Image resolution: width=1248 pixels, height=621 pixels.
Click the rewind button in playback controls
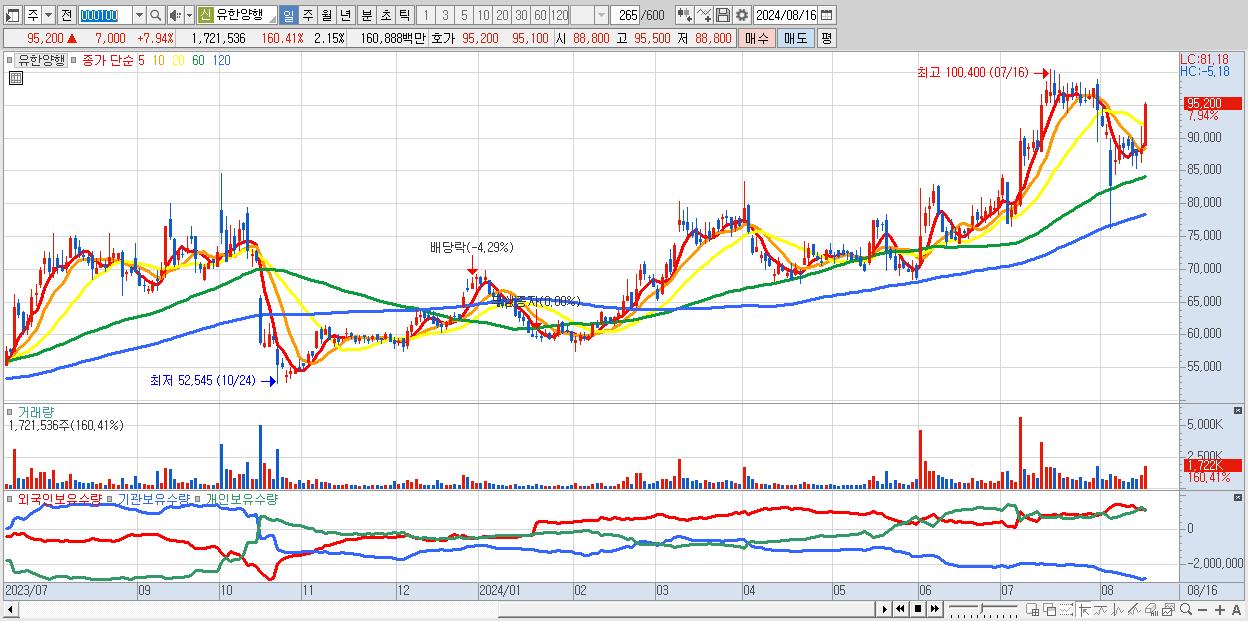pyautogui.click(x=900, y=609)
